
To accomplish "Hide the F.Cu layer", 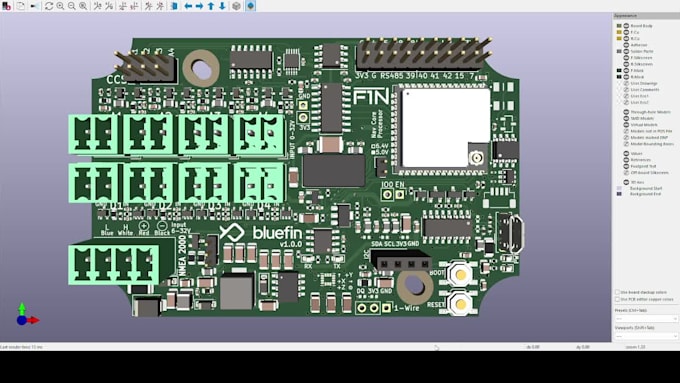I will click(x=626, y=32).
